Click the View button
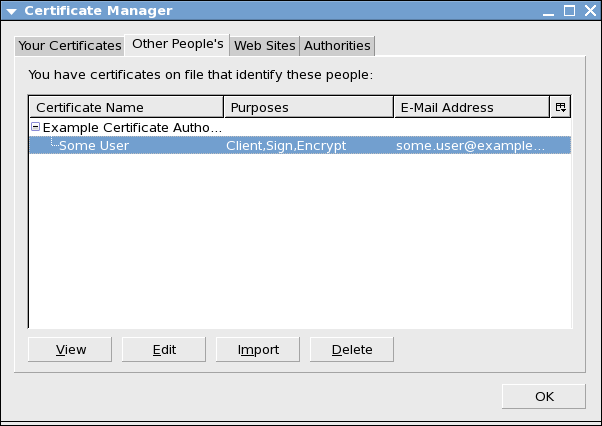Screen dimensions: 602x426 [x=70, y=350]
